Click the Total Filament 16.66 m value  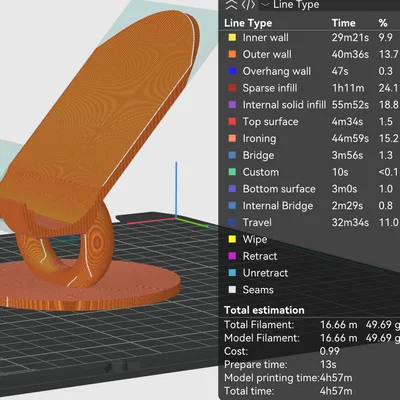pyautogui.click(x=338, y=324)
